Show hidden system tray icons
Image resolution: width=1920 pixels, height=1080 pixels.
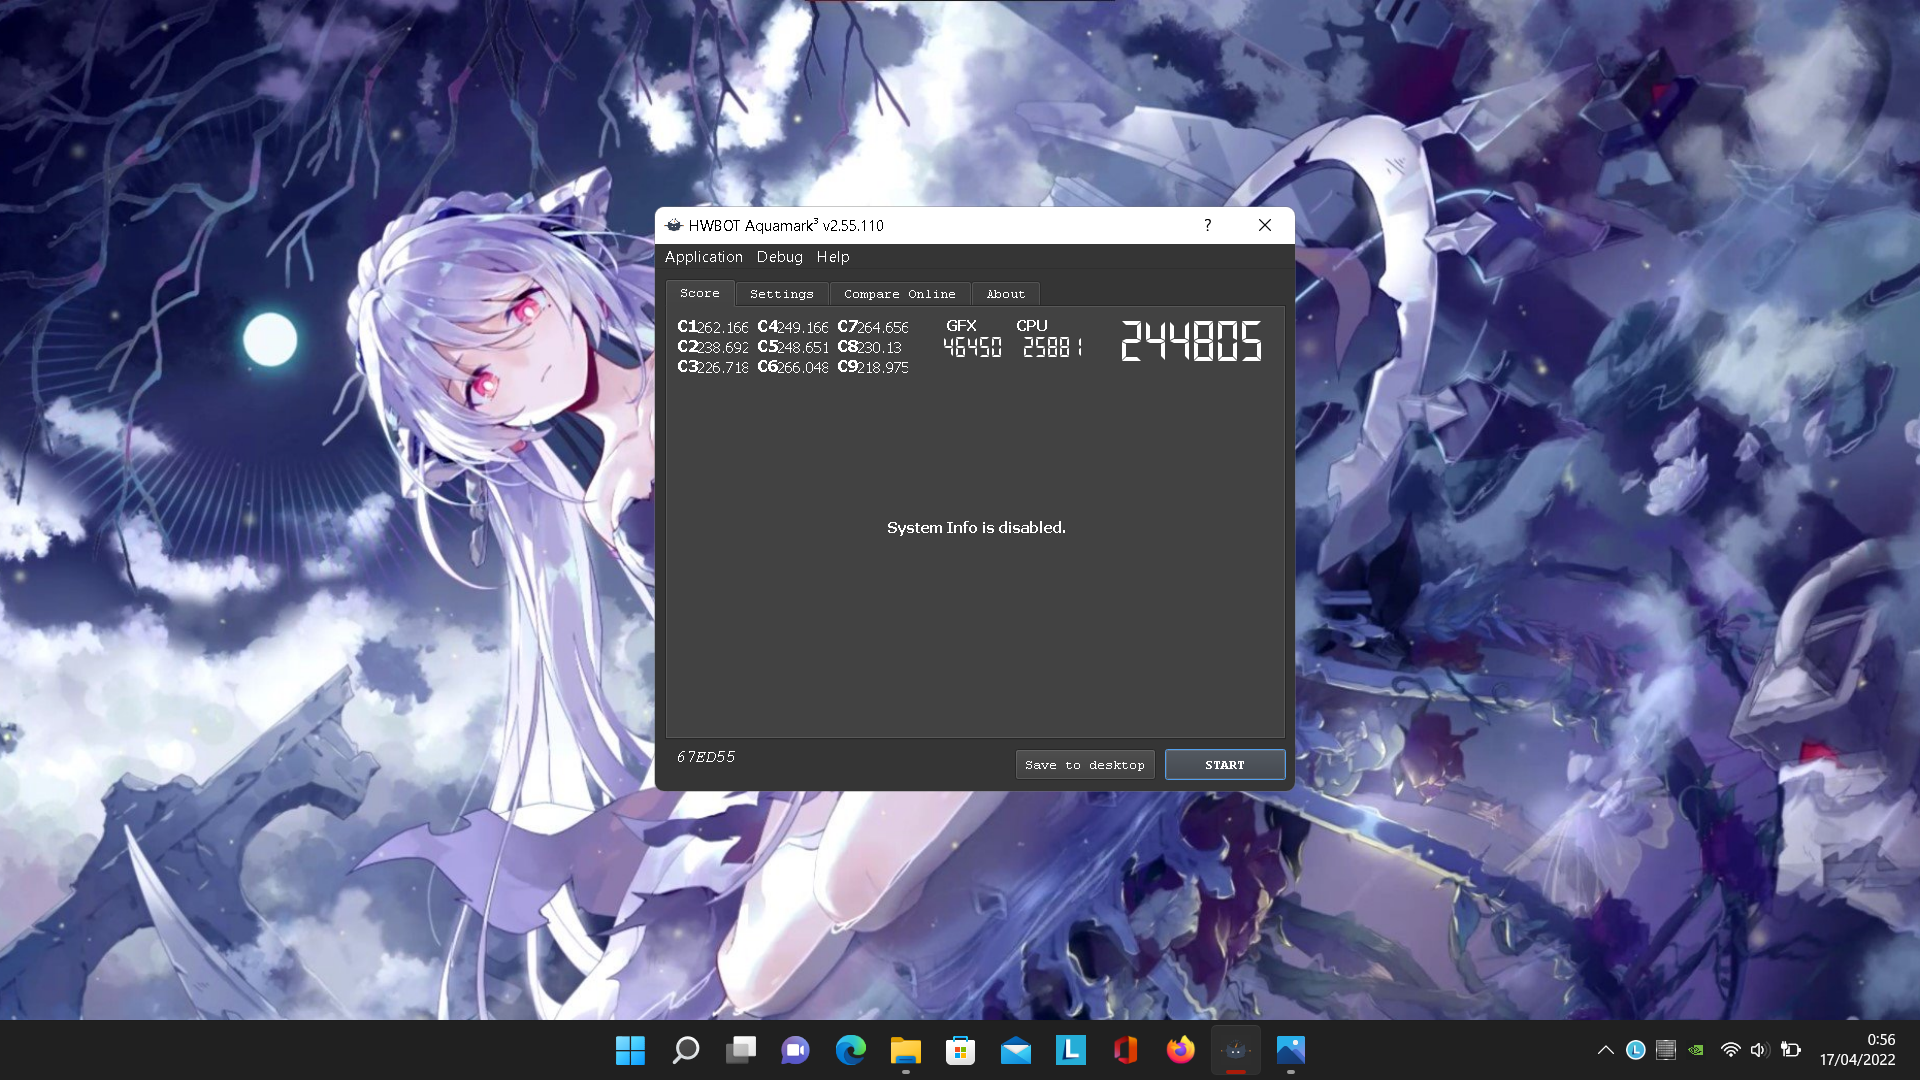click(x=1606, y=1050)
